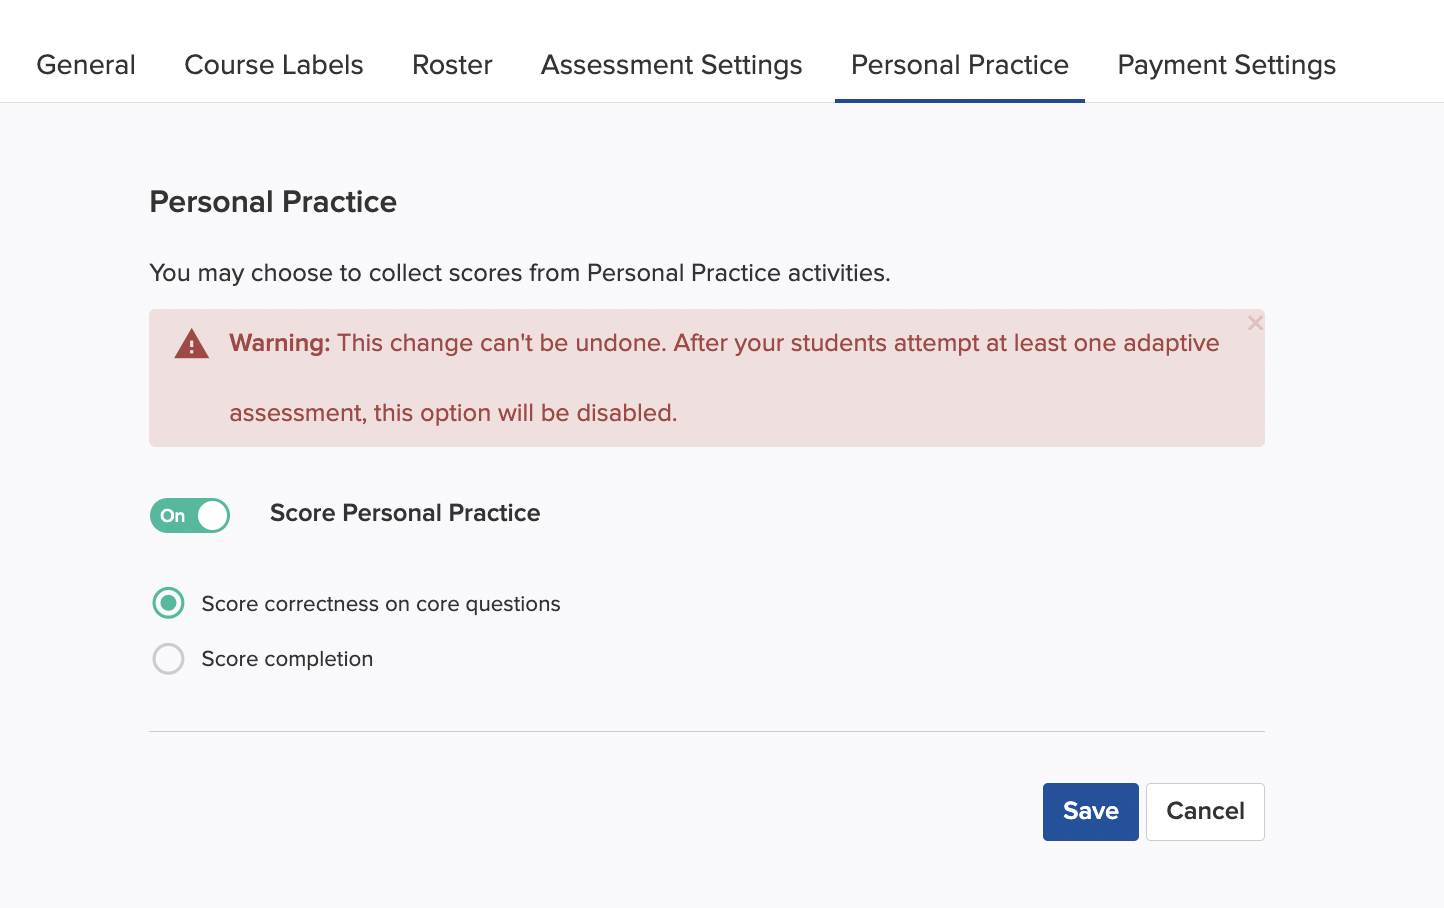Click the bold Warning: text in alert
The image size is (1444, 908).
pos(280,343)
